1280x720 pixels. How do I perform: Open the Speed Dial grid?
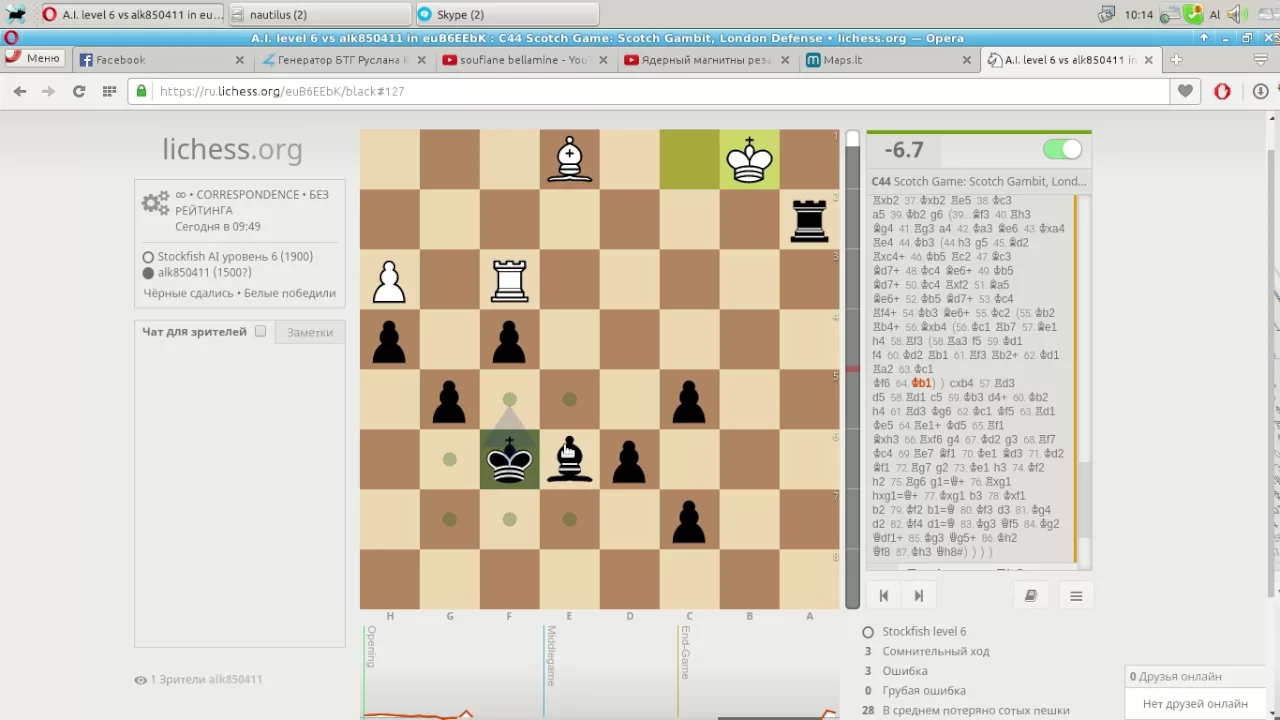pos(109,91)
